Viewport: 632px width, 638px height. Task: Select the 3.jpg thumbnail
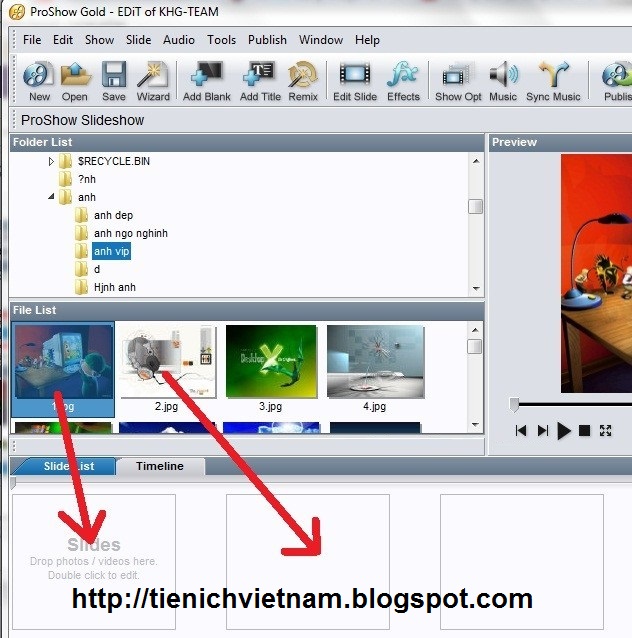tap(271, 369)
